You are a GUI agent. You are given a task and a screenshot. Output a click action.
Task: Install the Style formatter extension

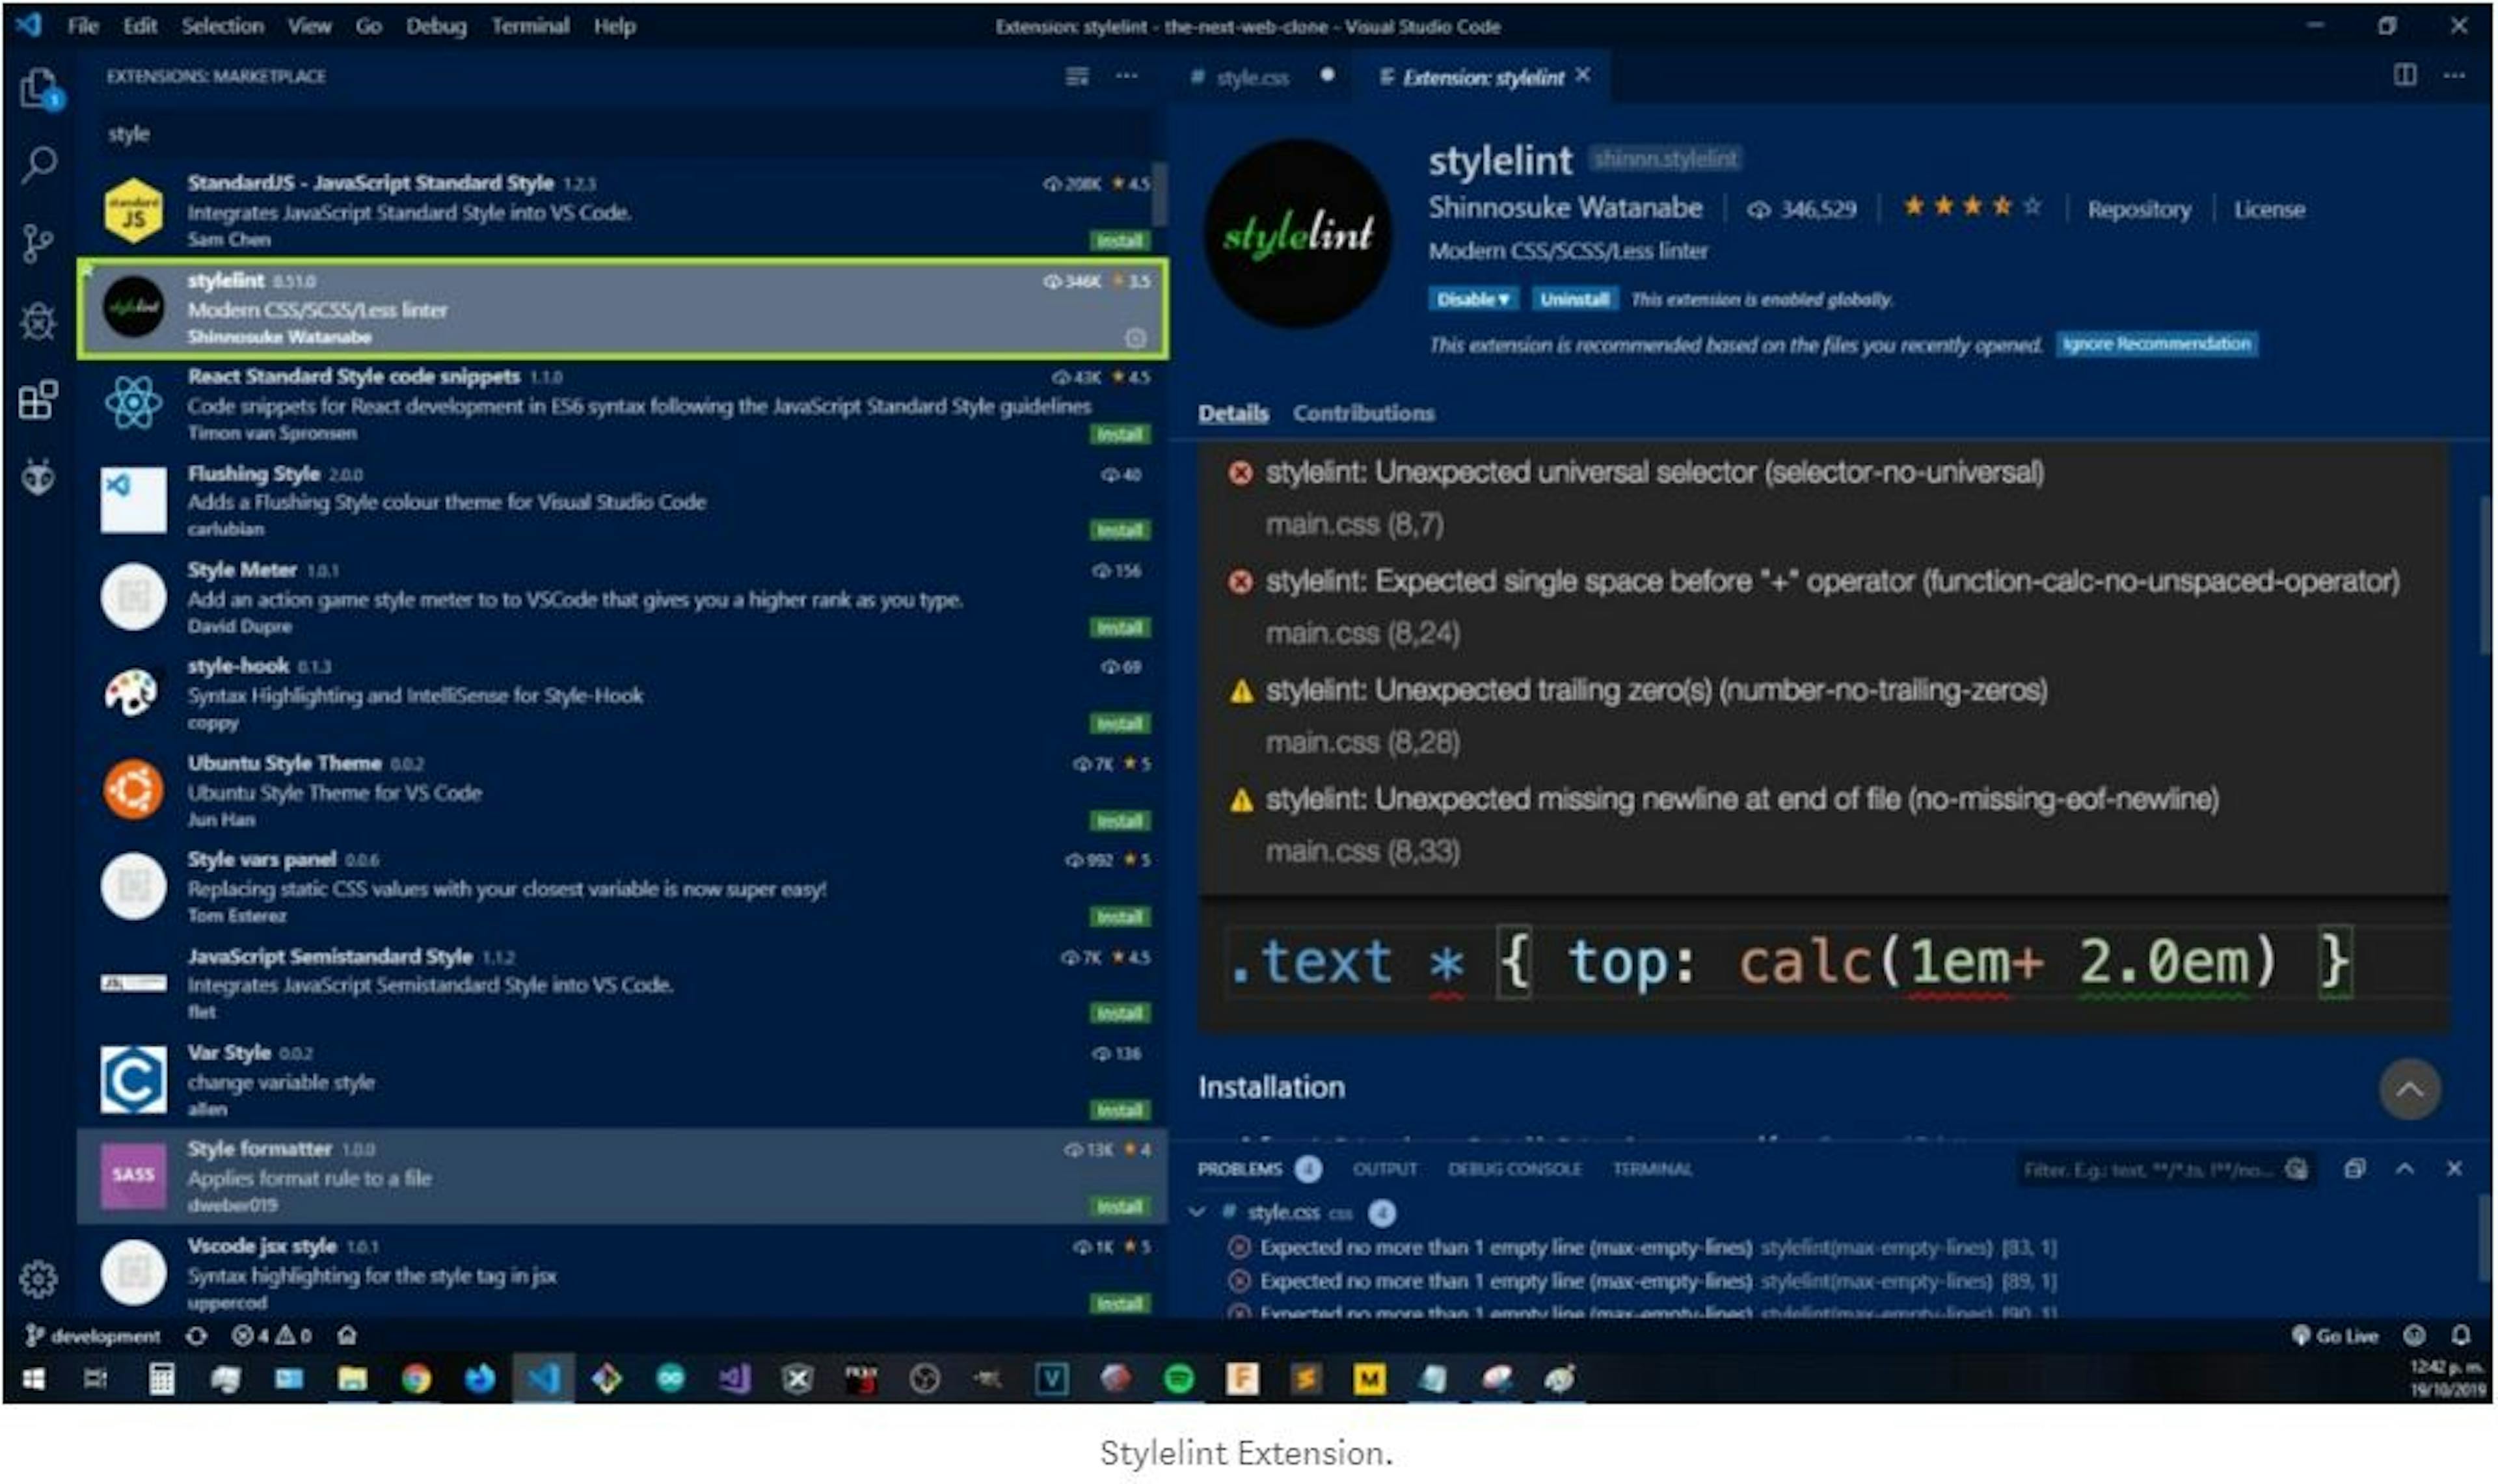(x=1119, y=1207)
